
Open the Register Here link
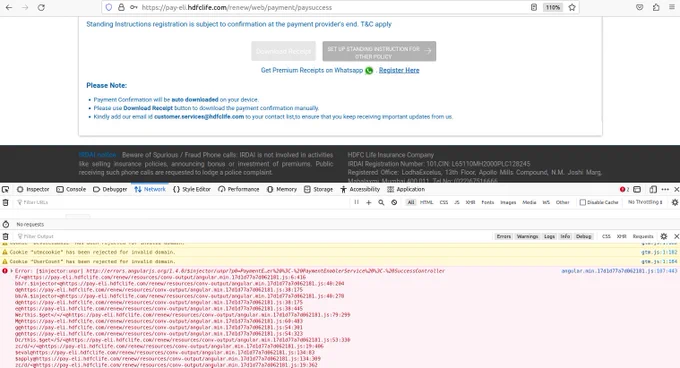399,70
